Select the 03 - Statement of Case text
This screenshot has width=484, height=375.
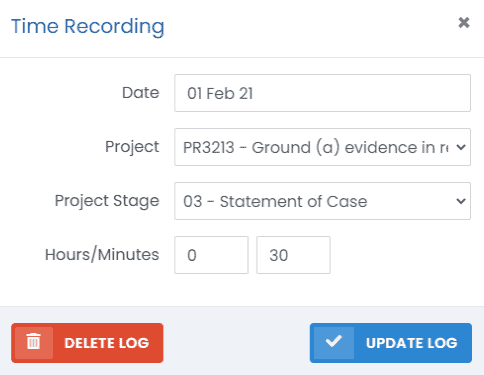point(275,201)
